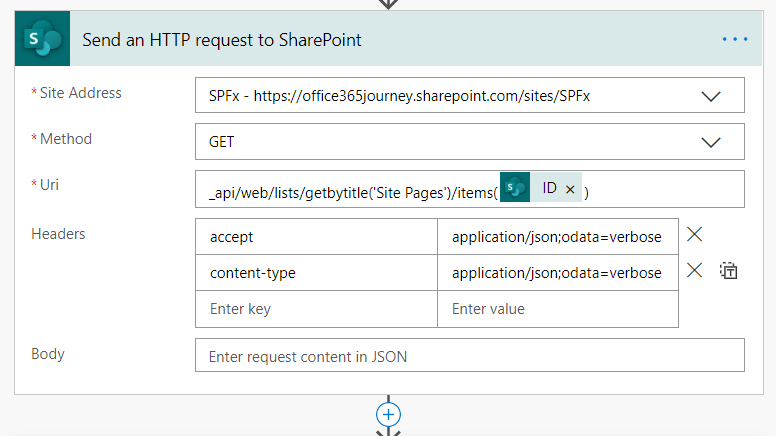Edit the content-type header value field
This screenshot has height=436, width=776.
(x=558, y=273)
